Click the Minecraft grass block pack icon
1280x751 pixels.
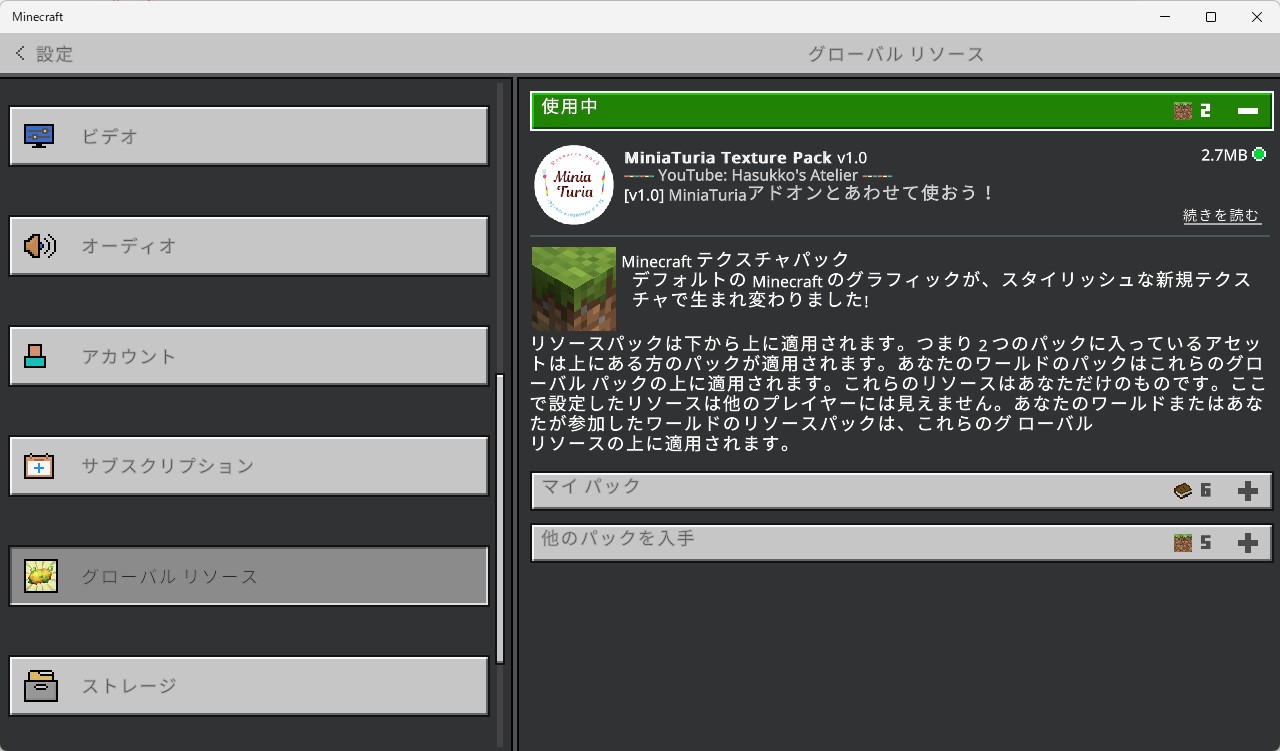pyautogui.click(x=573, y=288)
